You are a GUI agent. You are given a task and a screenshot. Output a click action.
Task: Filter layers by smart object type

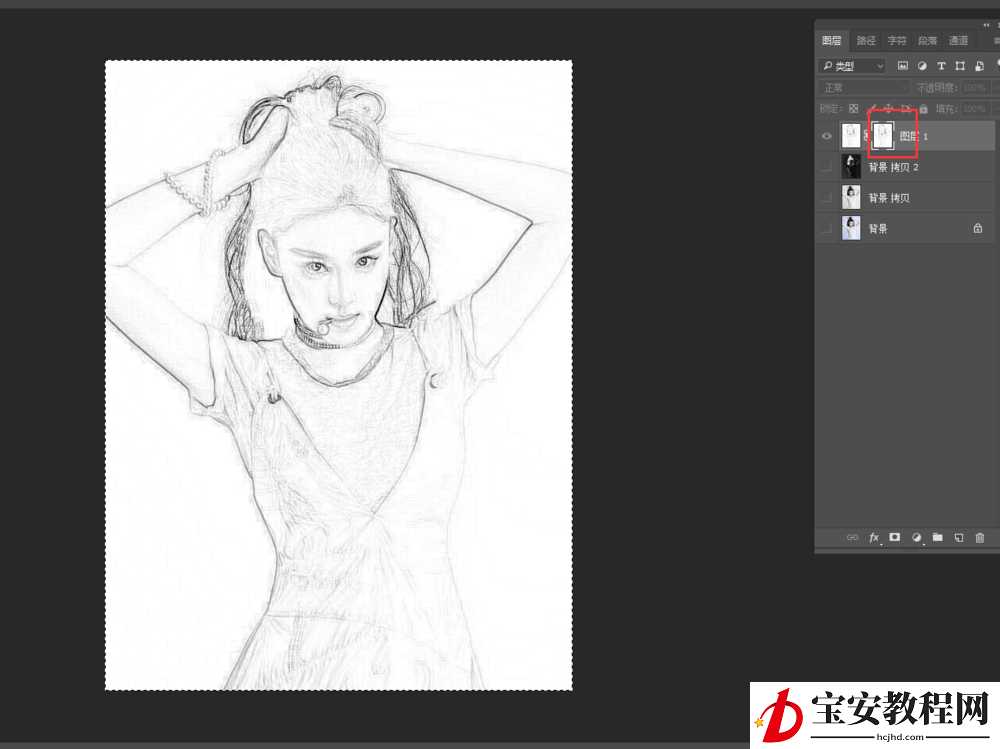(979, 66)
